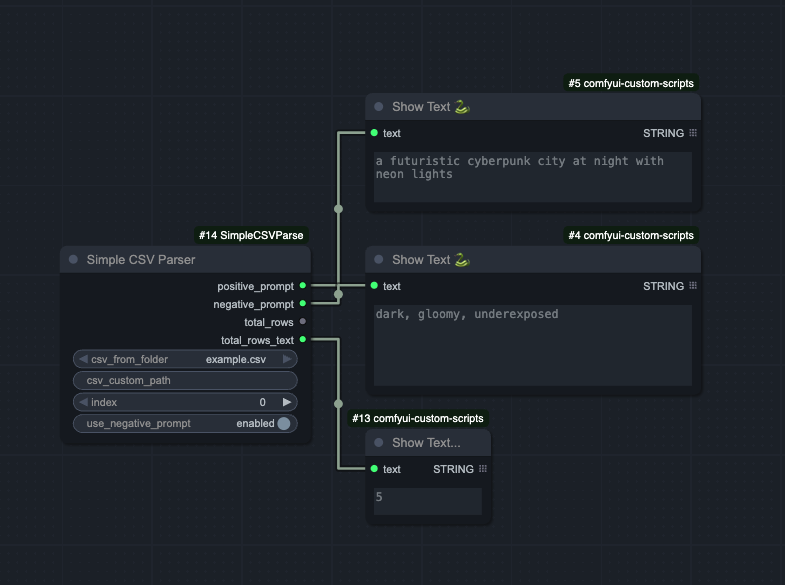Click text input slot of node #4

pyautogui.click(x=374, y=286)
